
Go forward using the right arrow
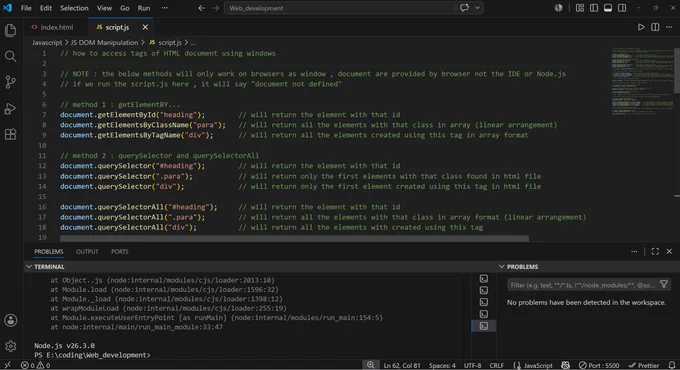tap(216, 8)
